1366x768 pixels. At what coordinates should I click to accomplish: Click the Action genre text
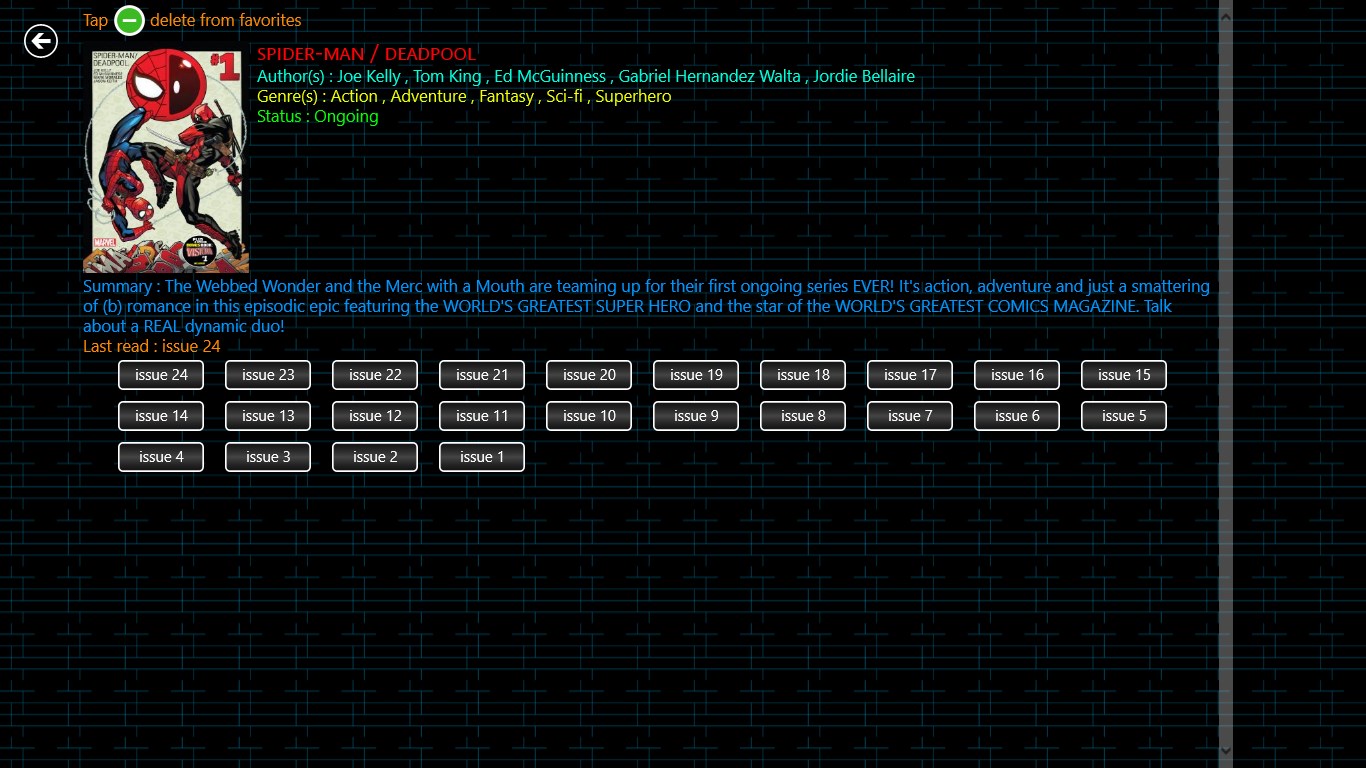point(354,96)
